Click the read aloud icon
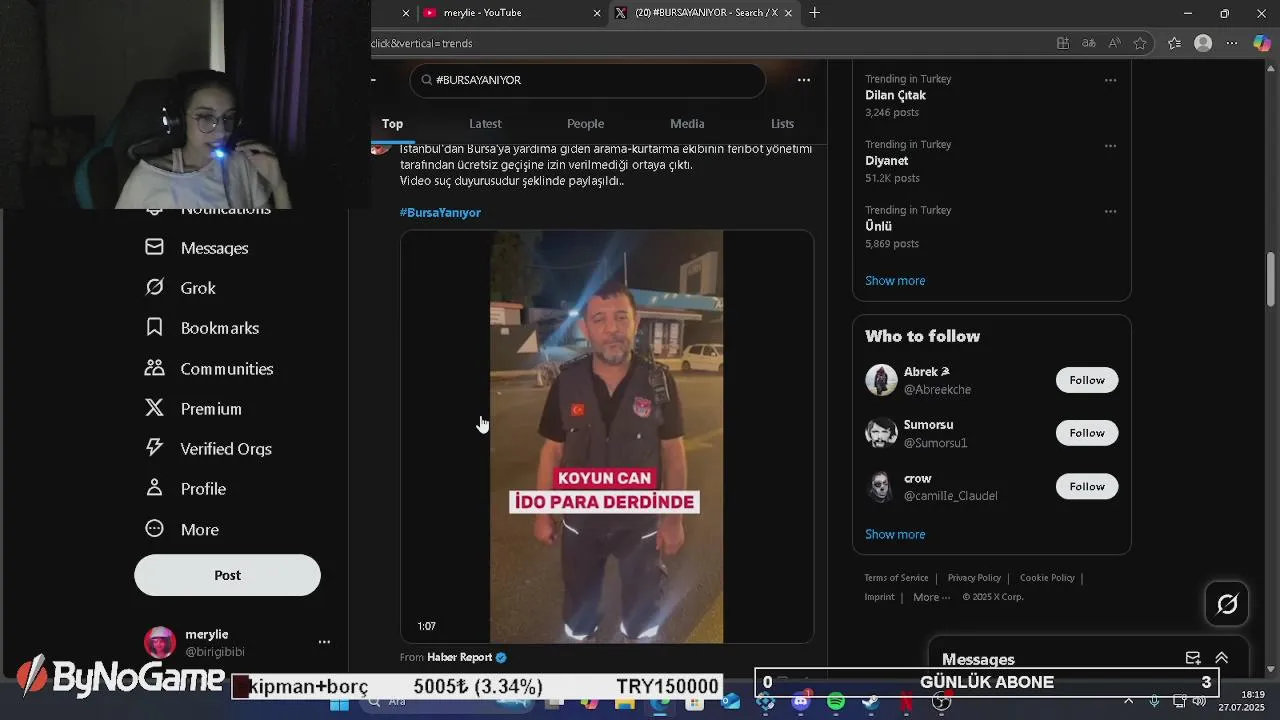This screenshot has height=720, width=1280. 1114,43
